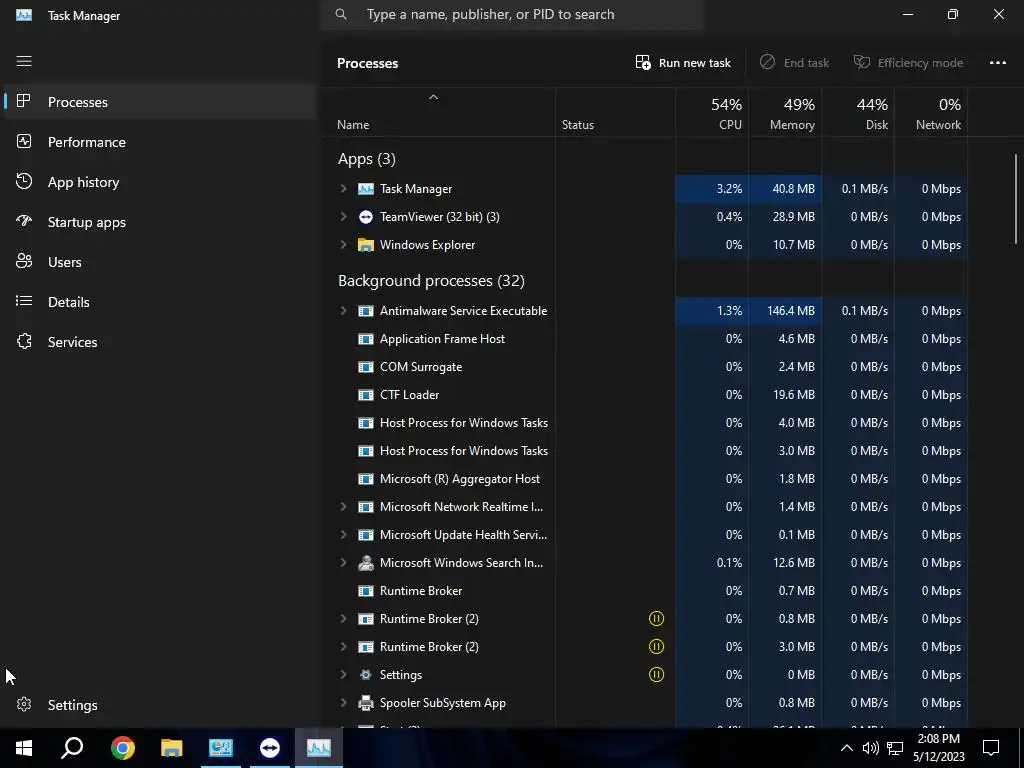The image size is (1024, 768).
Task: Click the Windows Explorer folder icon
Action: click(x=366, y=245)
